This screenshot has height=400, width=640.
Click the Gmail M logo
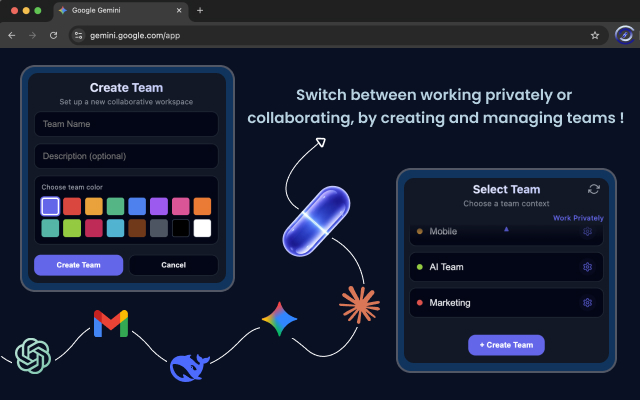[x=111, y=324]
